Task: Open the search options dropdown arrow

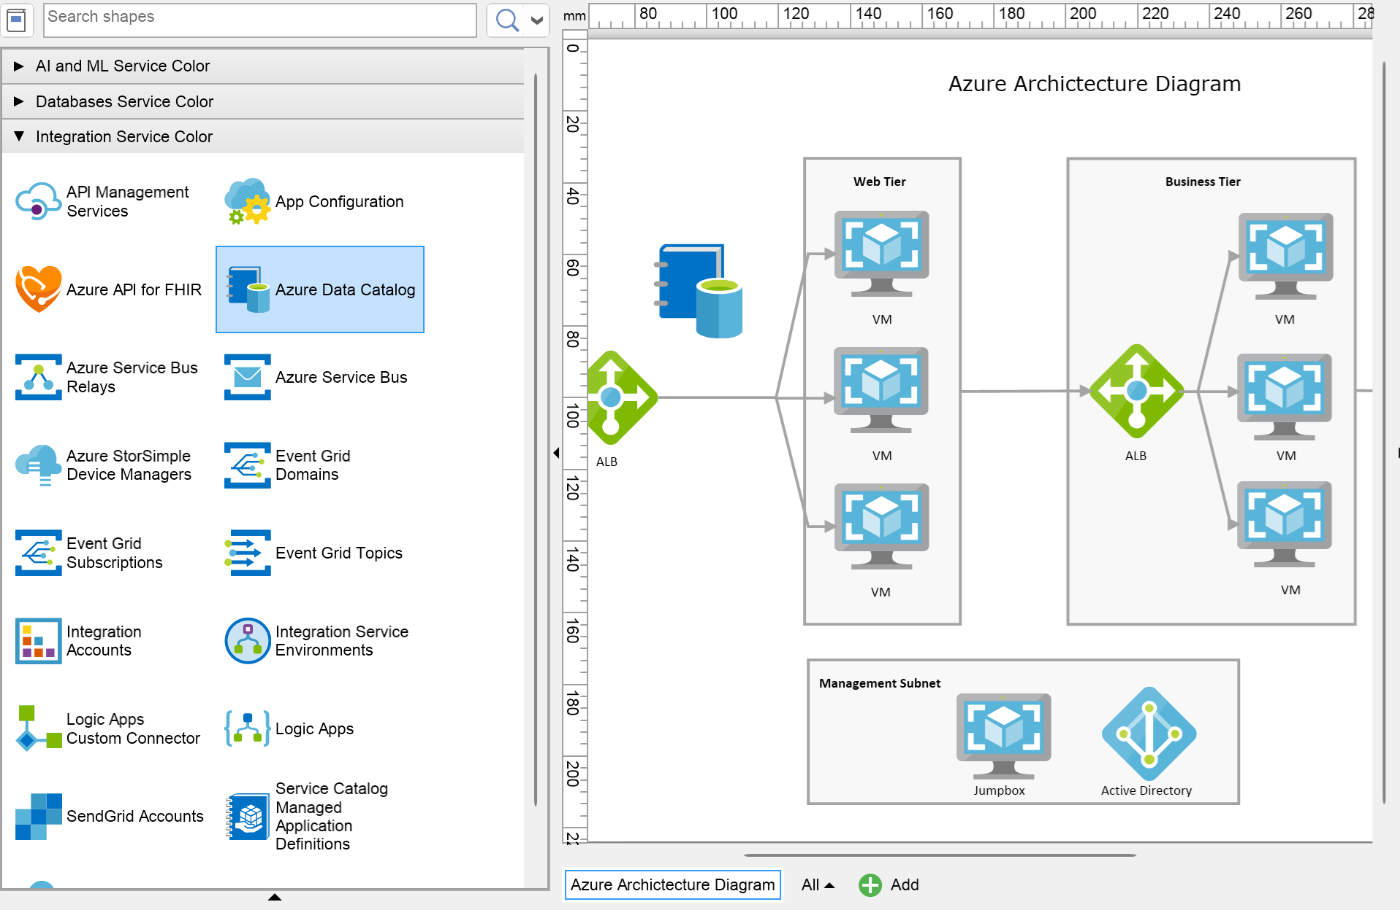Action: click(537, 20)
